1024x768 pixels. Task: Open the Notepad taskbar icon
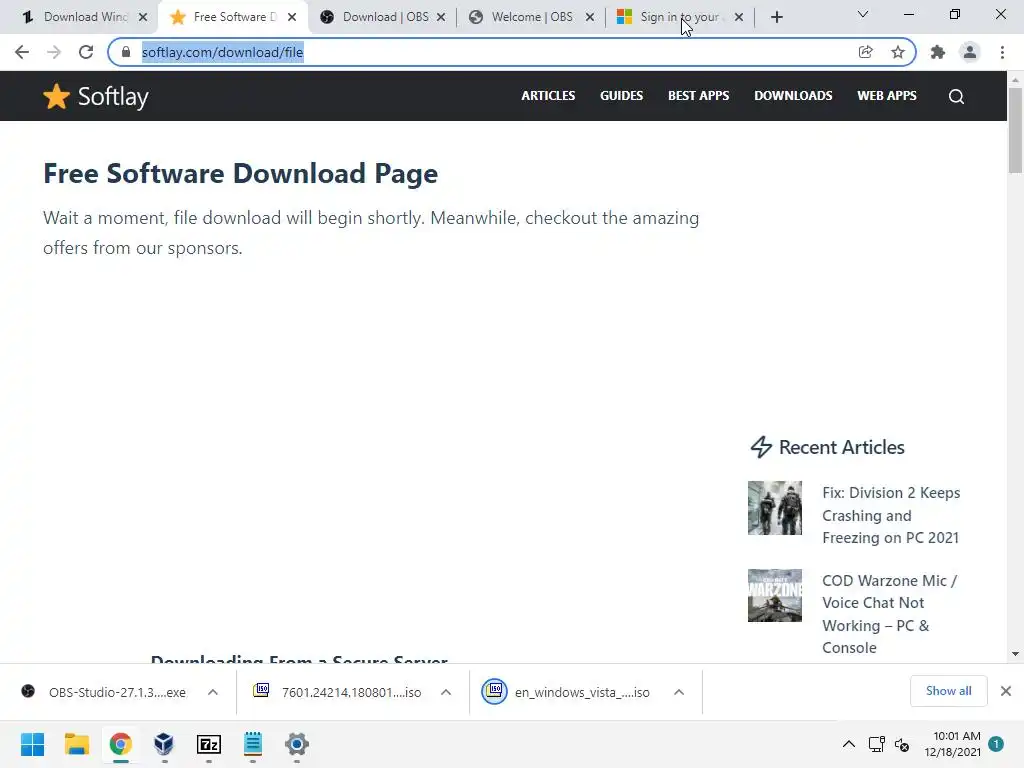253,744
